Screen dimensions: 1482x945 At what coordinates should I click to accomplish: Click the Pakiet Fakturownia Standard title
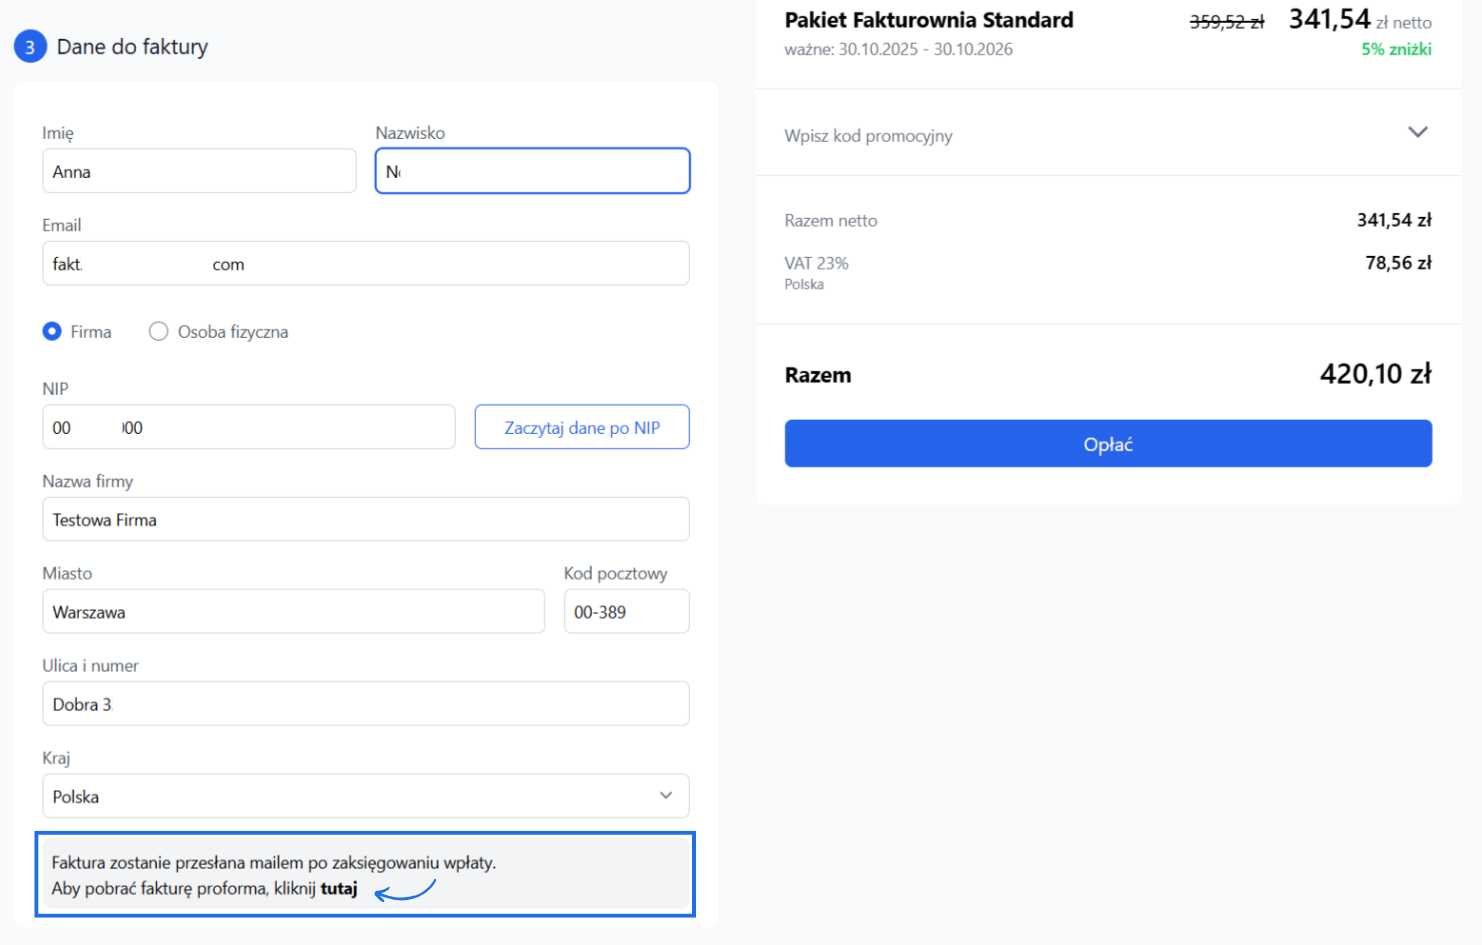click(928, 20)
